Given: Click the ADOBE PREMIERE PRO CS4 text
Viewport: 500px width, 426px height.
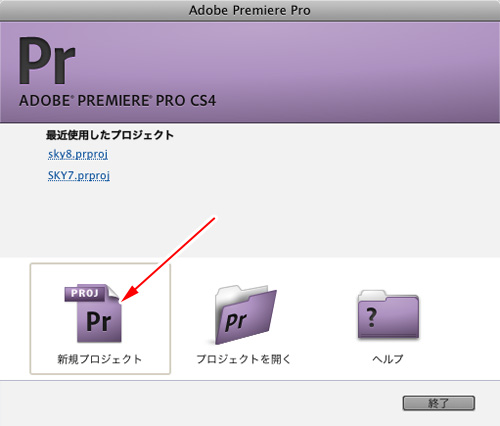Looking at the screenshot, I should 117,101.
